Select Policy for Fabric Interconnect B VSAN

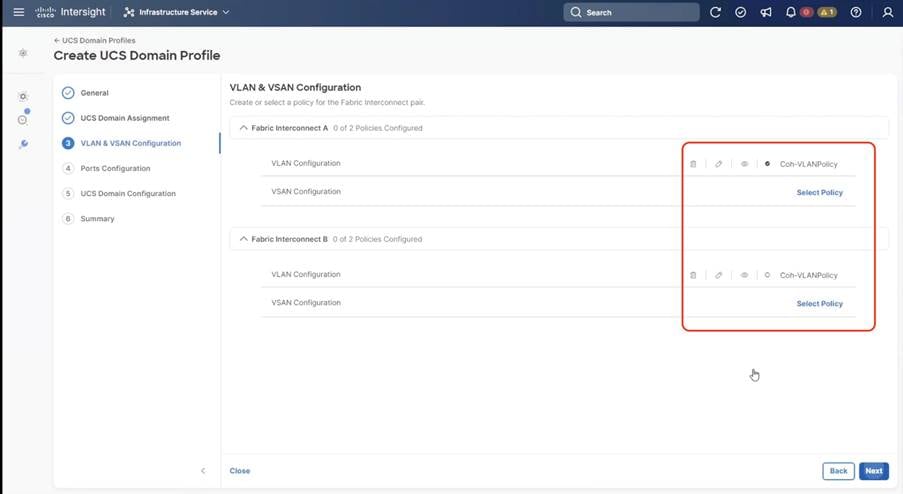click(x=819, y=303)
